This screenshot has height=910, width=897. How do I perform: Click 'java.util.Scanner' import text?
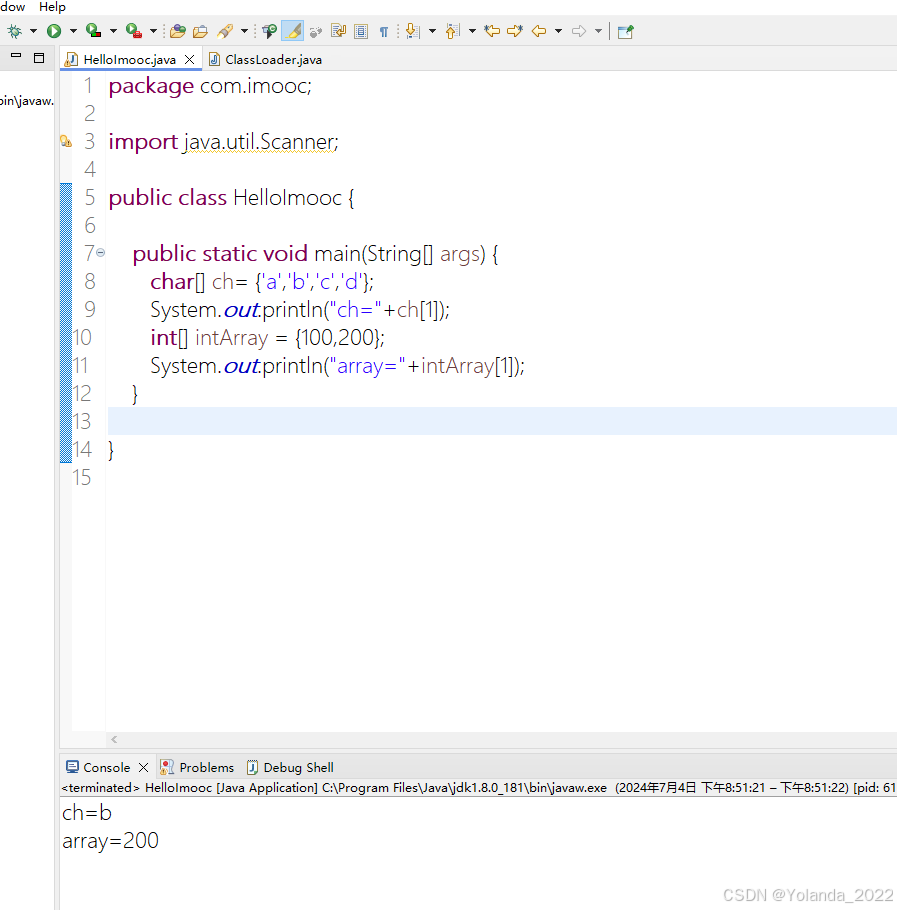tap(259, 142)
